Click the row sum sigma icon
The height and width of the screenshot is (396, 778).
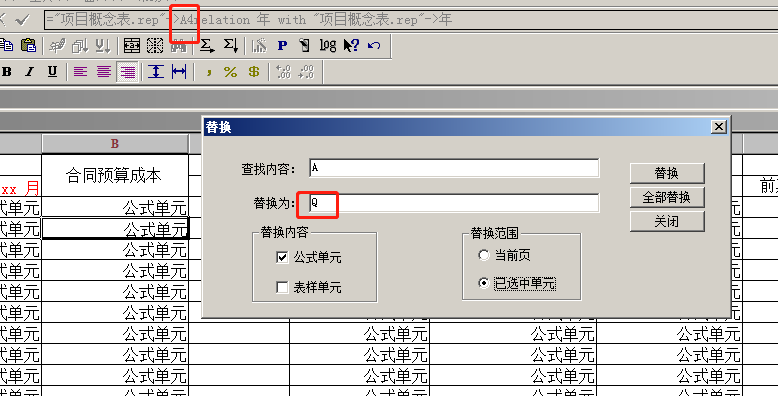click(x=206, y=46)
